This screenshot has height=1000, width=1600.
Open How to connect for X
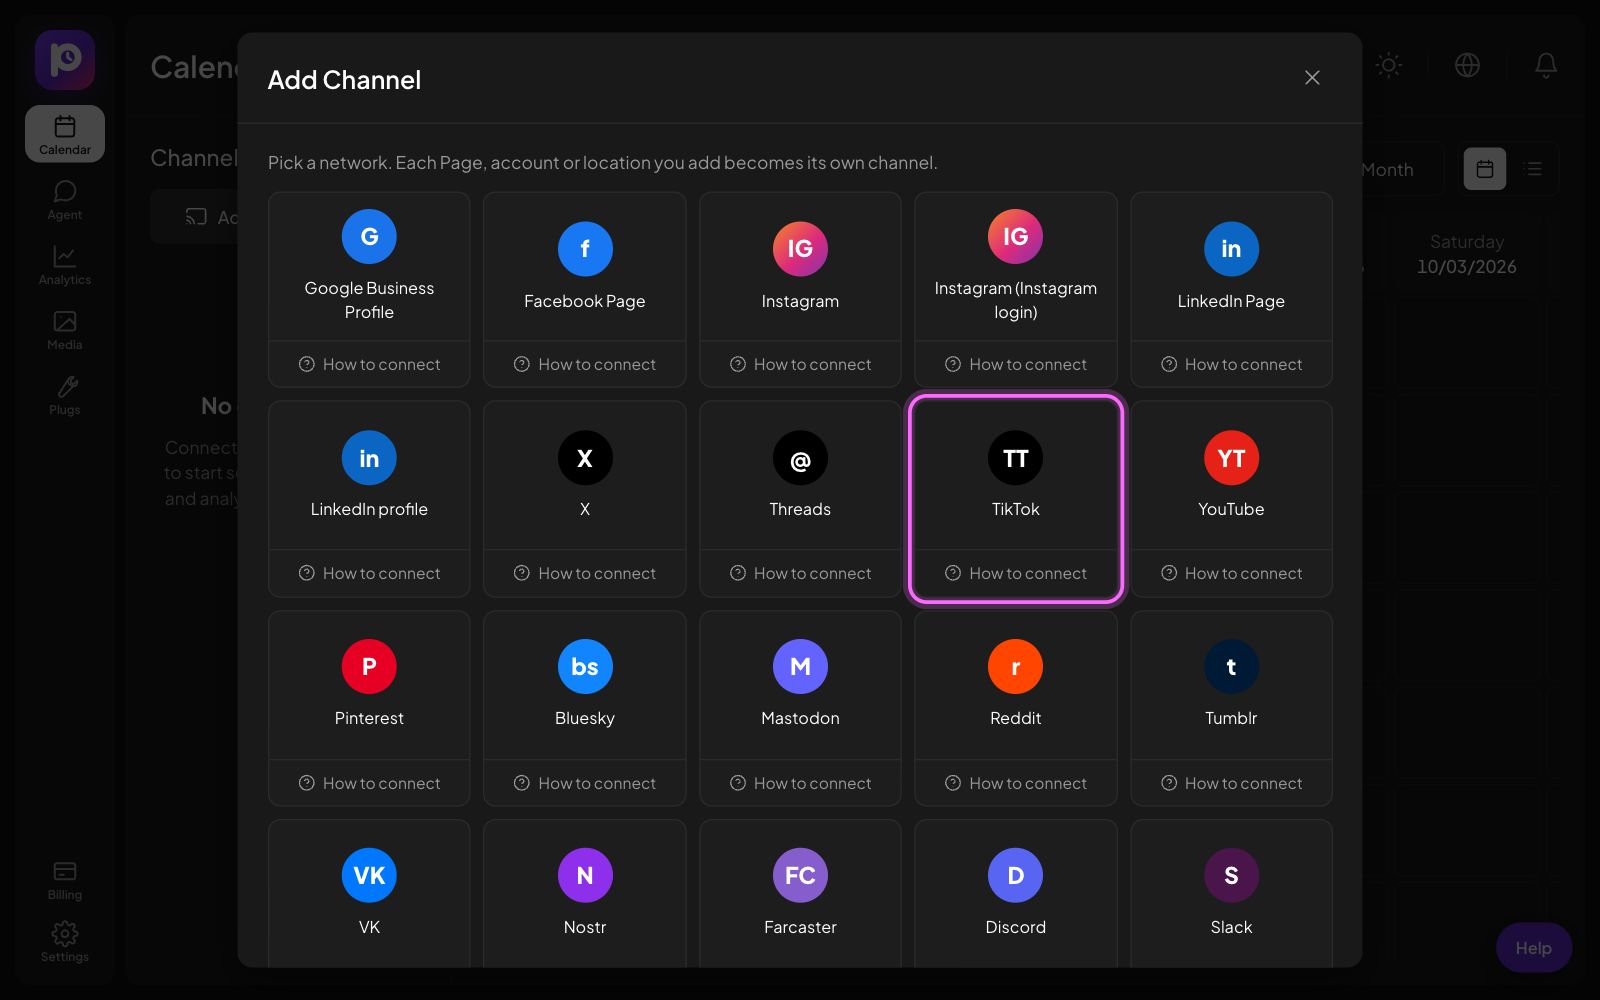click(x=585, y=573)
